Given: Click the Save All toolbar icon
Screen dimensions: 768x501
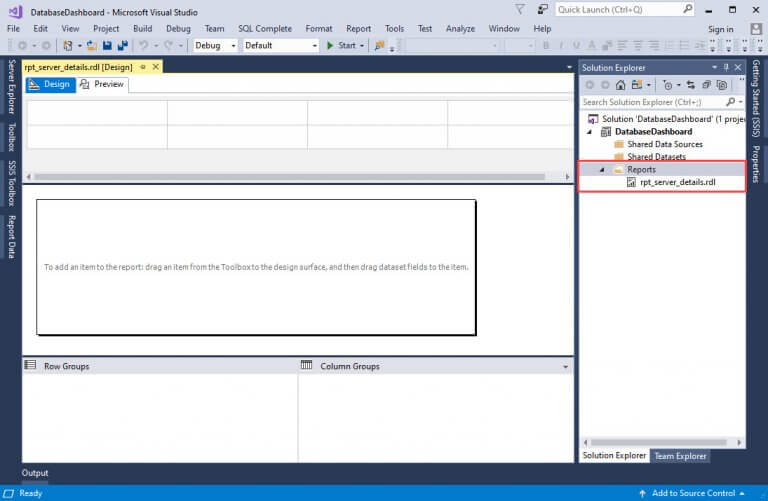Looking at the screenshot, I should pos(122,46).
